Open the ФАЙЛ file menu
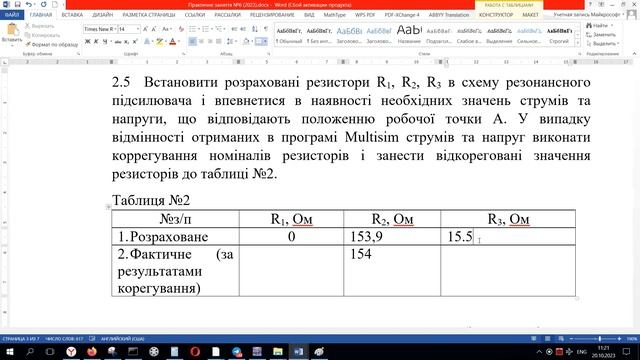The image size is (640, 360). tap(12, 15)
